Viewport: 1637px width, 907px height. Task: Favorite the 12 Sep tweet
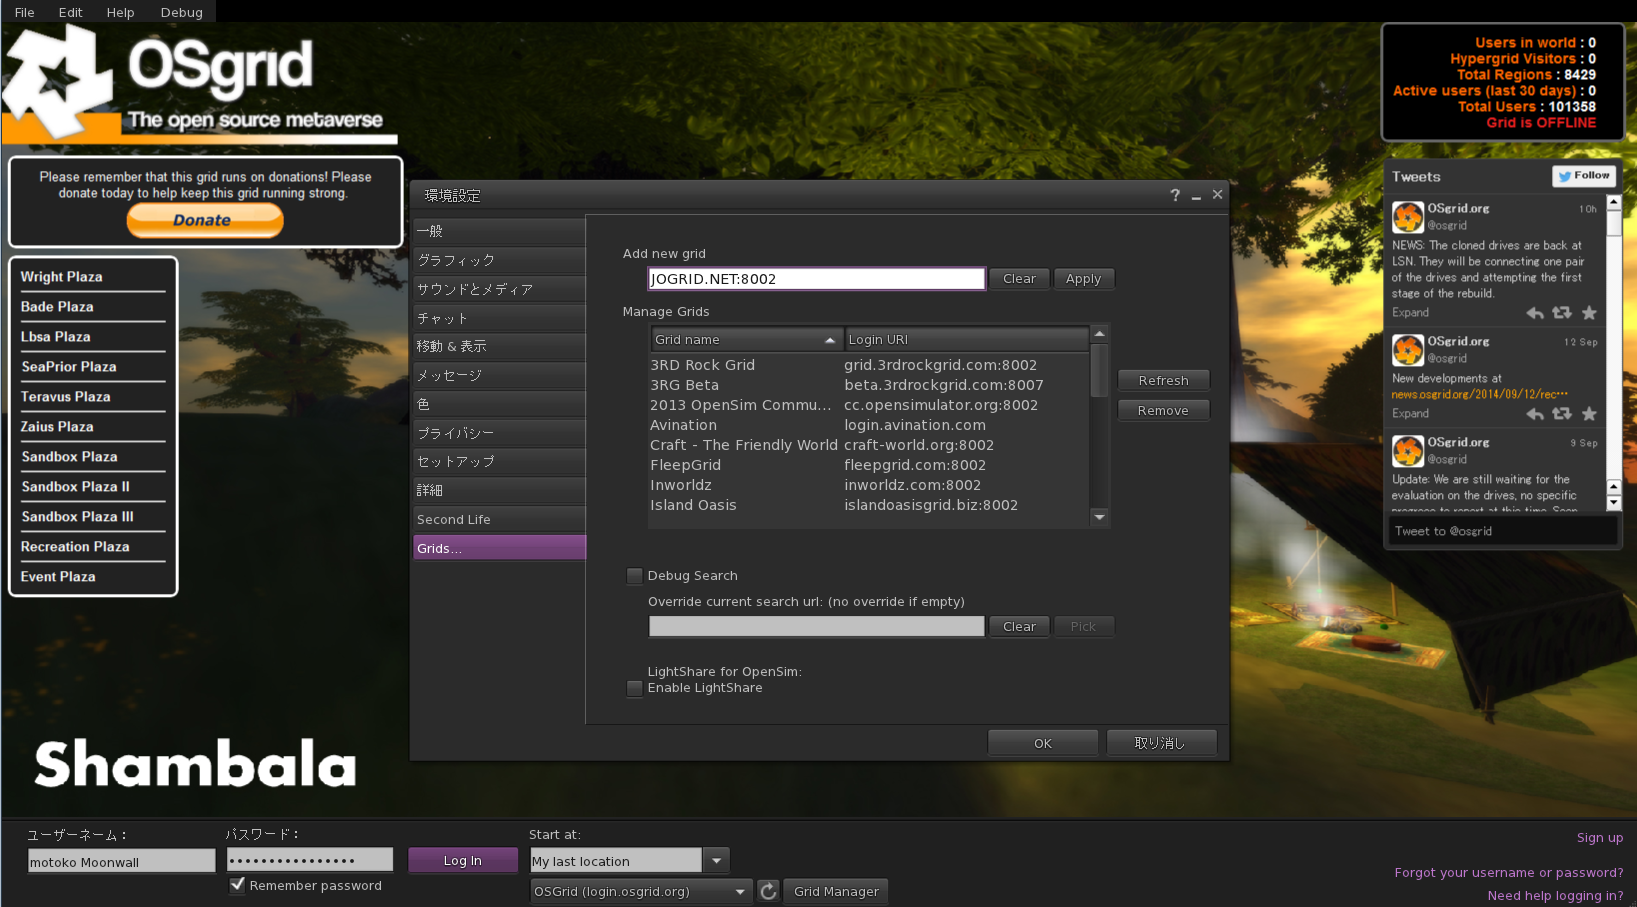click(x=1589, y=414)
